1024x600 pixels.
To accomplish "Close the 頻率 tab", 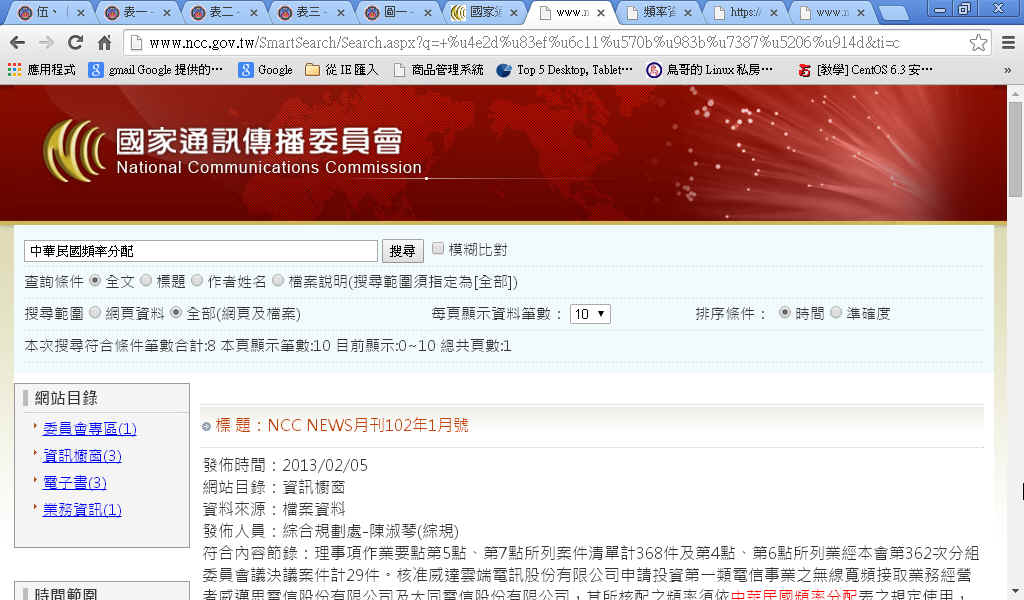I will 687,12.
